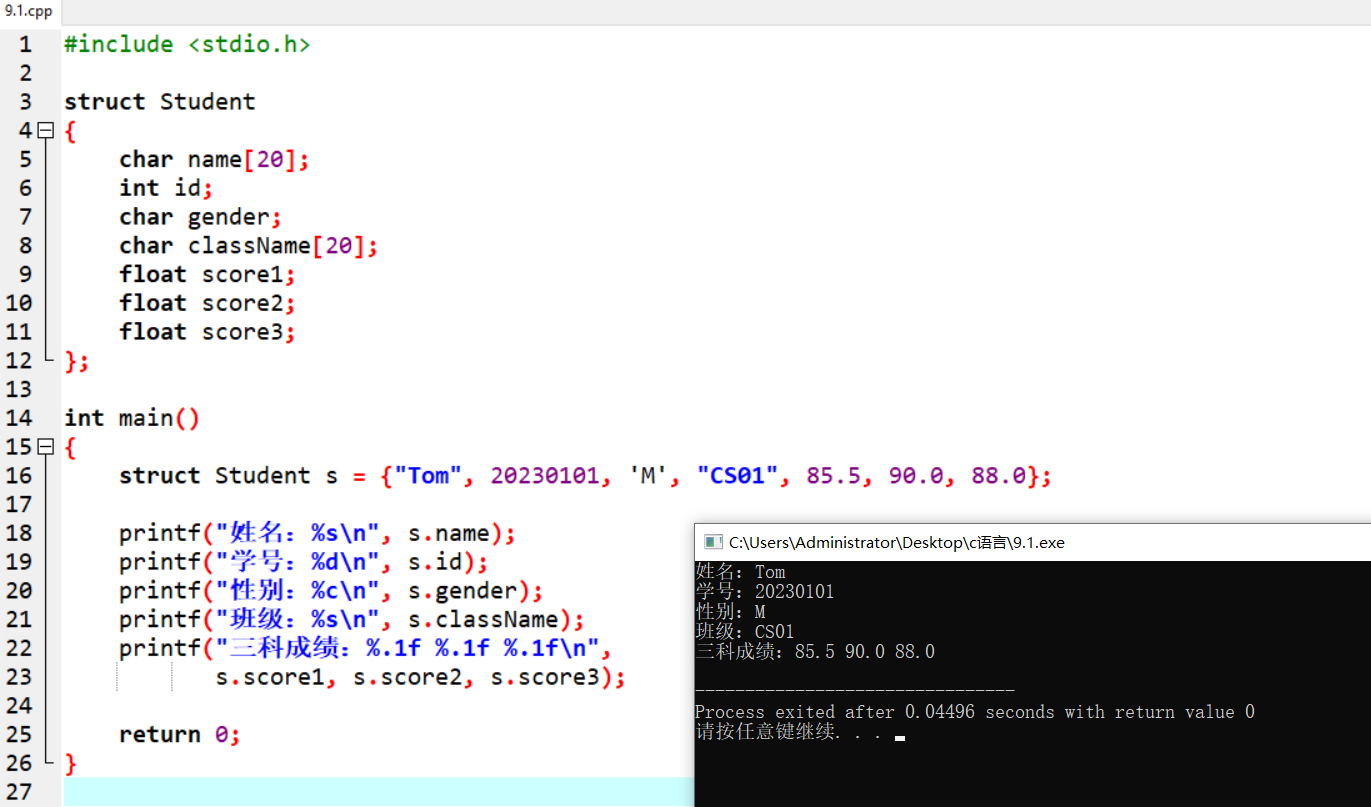Click line number 24 in gutter
Image resolution: width=1371 pixels, height=807 pixels.
click(x=18, y=706)
